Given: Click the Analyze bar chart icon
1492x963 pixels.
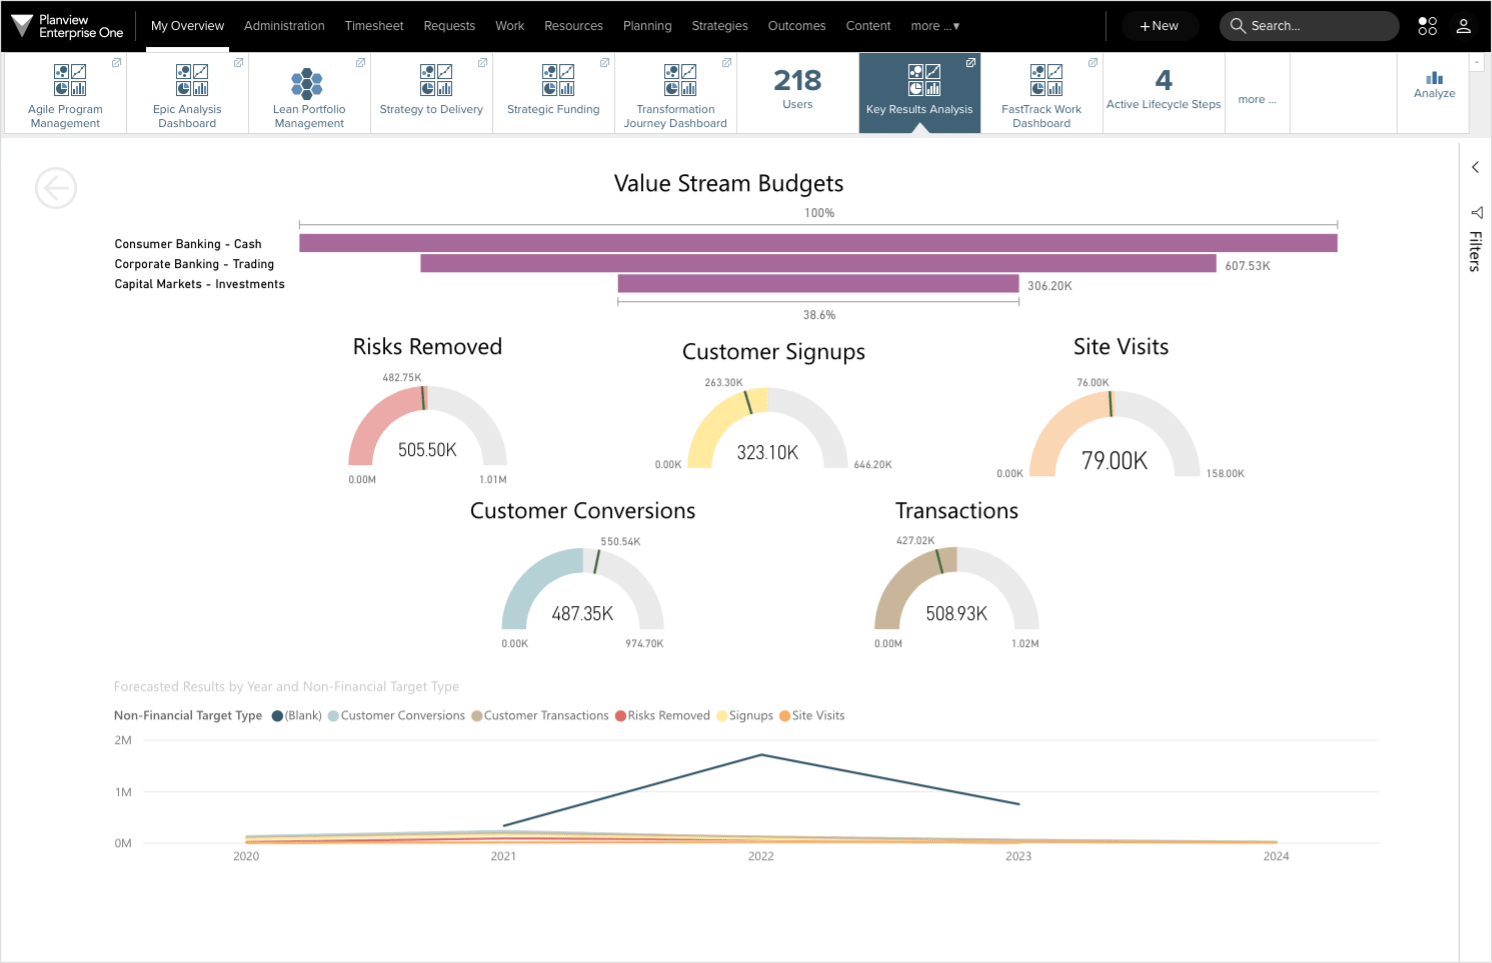Looking at the screenshot, I should point(1435,78).
